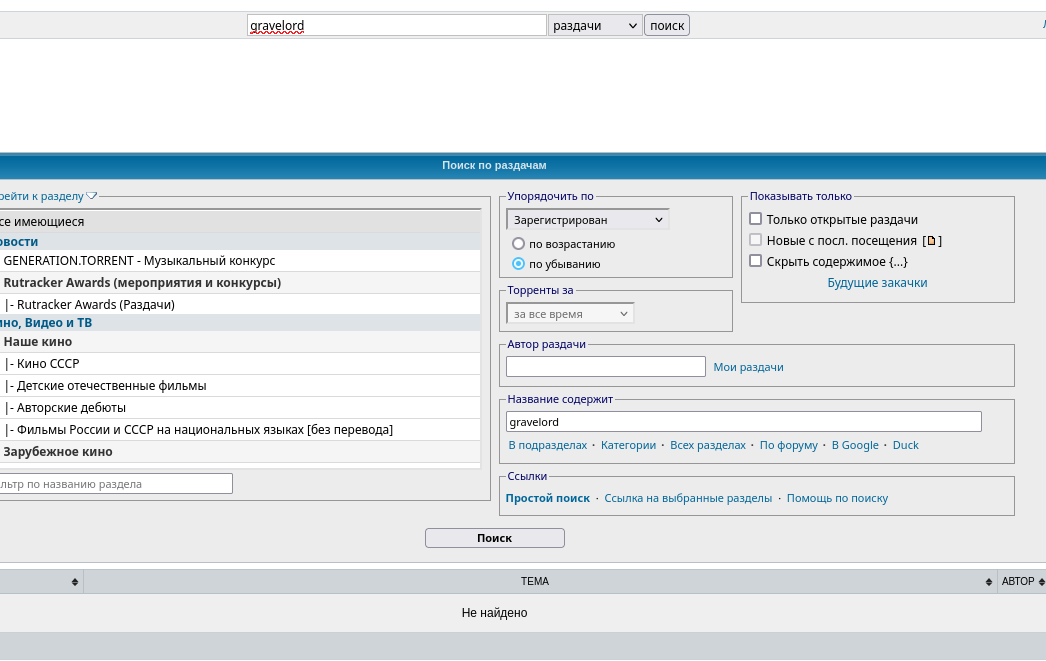The height and width of the screenshot is (661, 1046).
Task: Click the main 'Поиск' submit button
Action: (x=495, y=538)
